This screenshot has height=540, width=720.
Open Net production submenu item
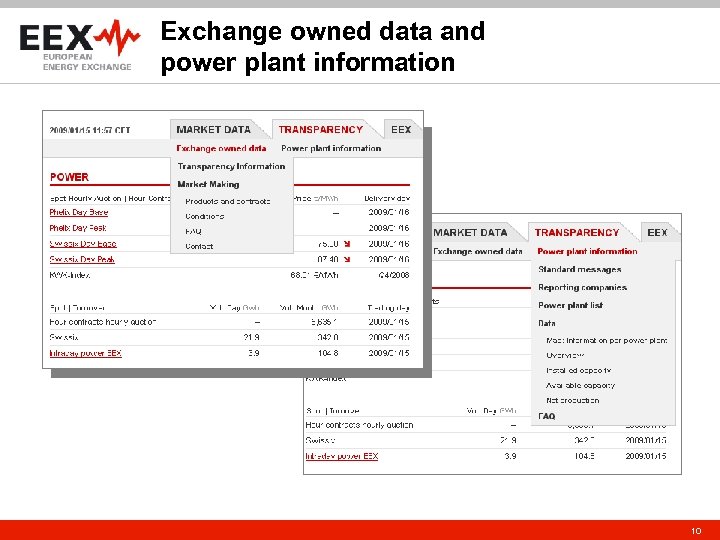[573, 400]
